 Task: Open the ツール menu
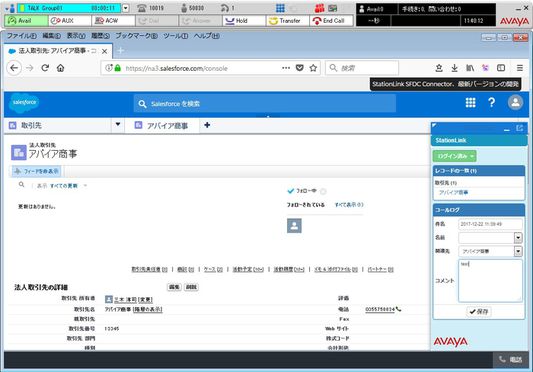(x=175, y=35)
